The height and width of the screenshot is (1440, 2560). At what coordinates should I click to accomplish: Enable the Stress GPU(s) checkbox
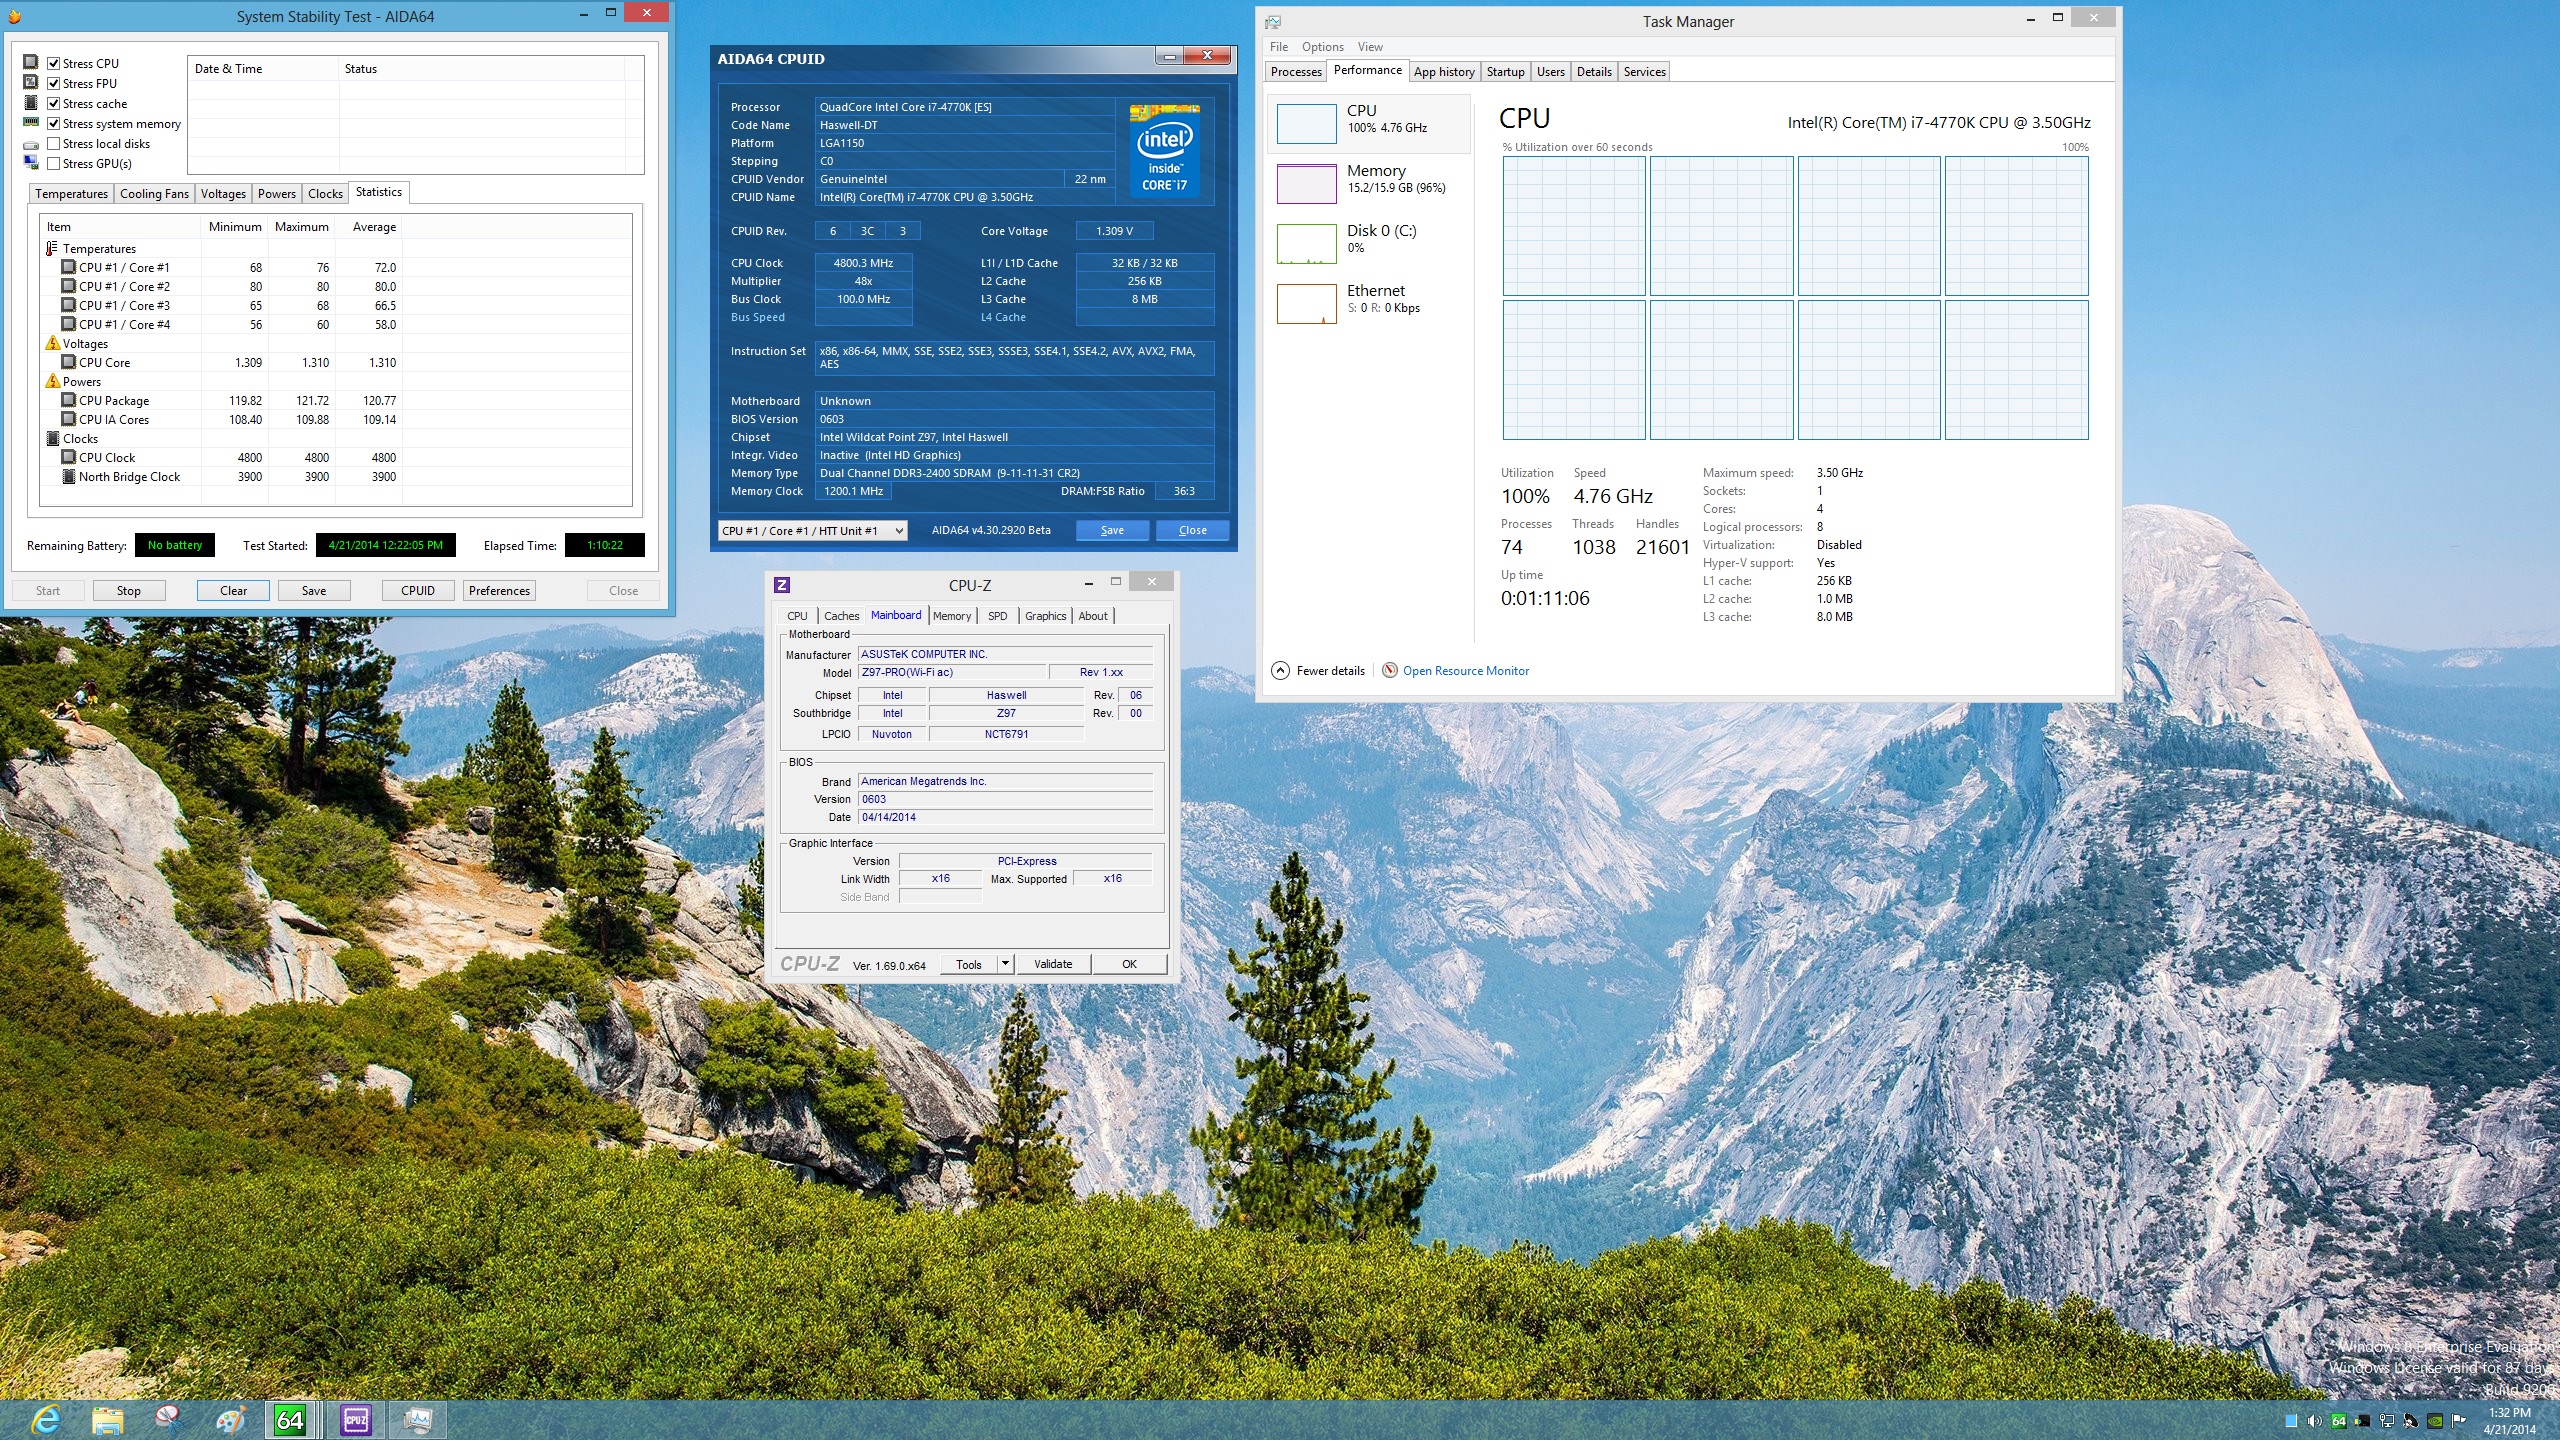53,163
